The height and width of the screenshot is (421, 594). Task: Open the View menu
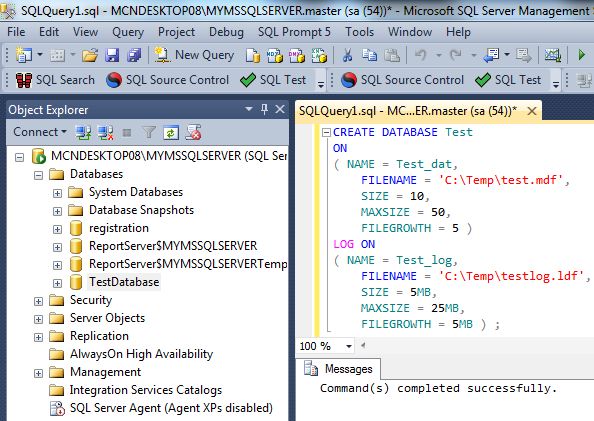click(85, 32)
